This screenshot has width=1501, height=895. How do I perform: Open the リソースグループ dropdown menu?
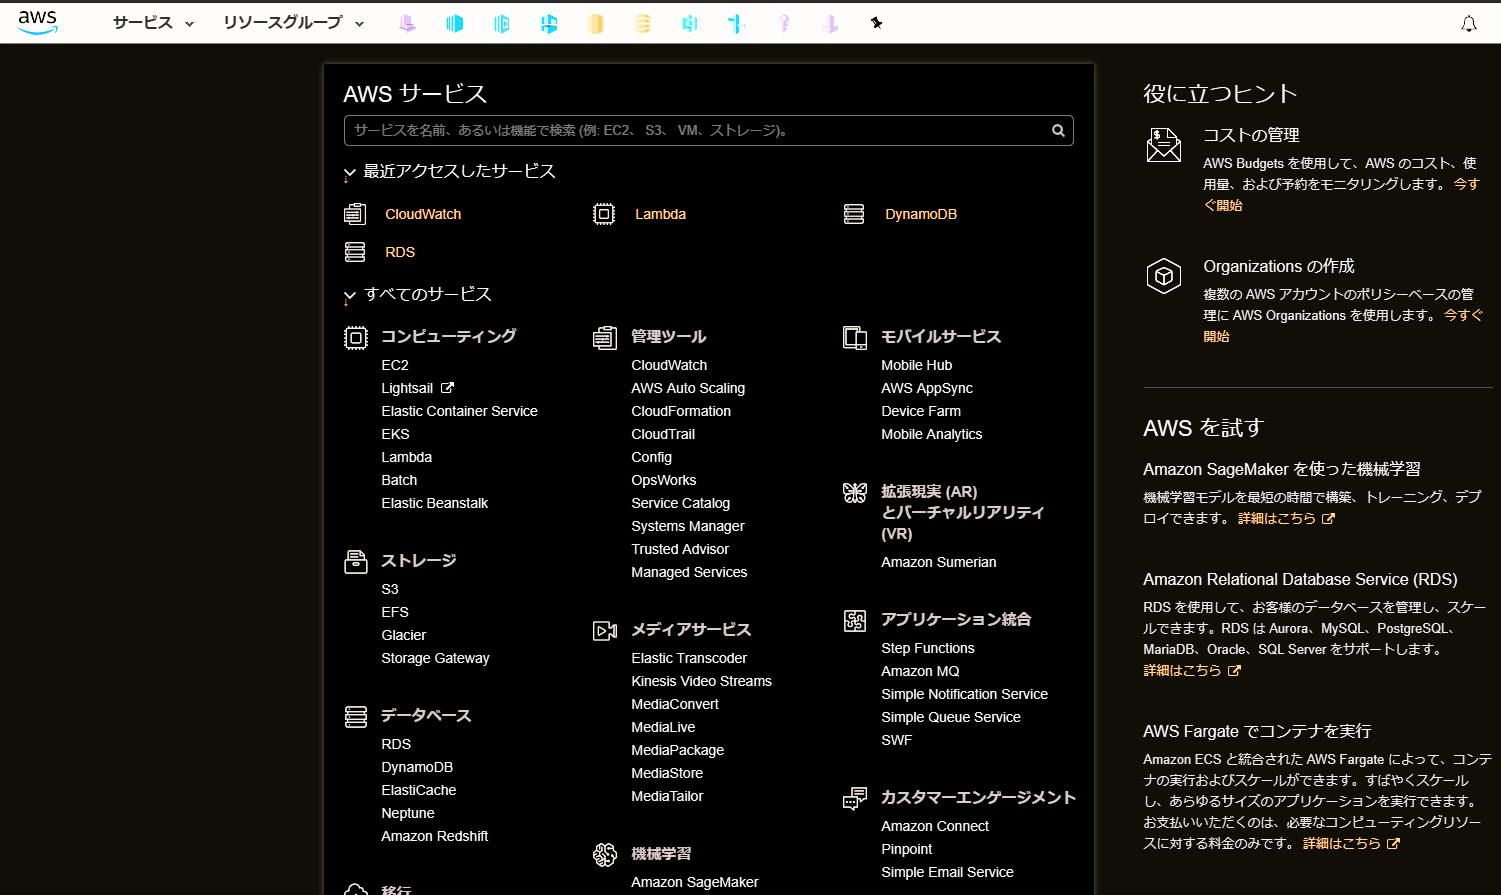294,23
